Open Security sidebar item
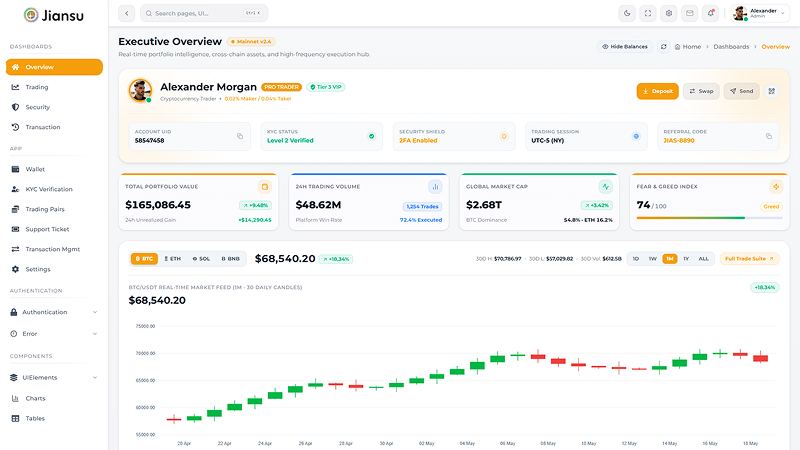Image resolution: width=800 pixels, height=450 pixels. (x=54, y=107)
